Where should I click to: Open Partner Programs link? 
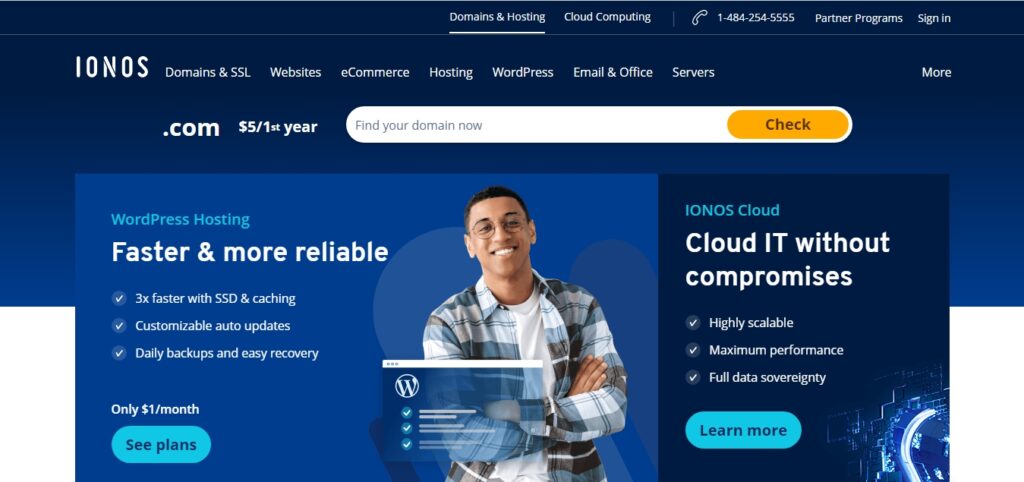click(858, 18)
